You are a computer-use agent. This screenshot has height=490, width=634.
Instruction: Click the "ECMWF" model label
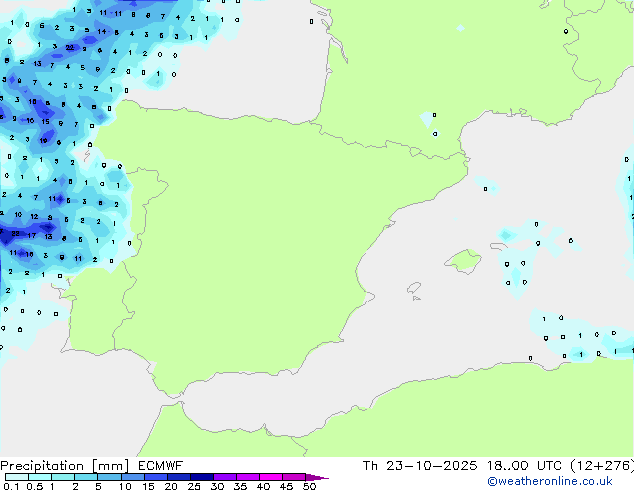click(x=160, y=466)
